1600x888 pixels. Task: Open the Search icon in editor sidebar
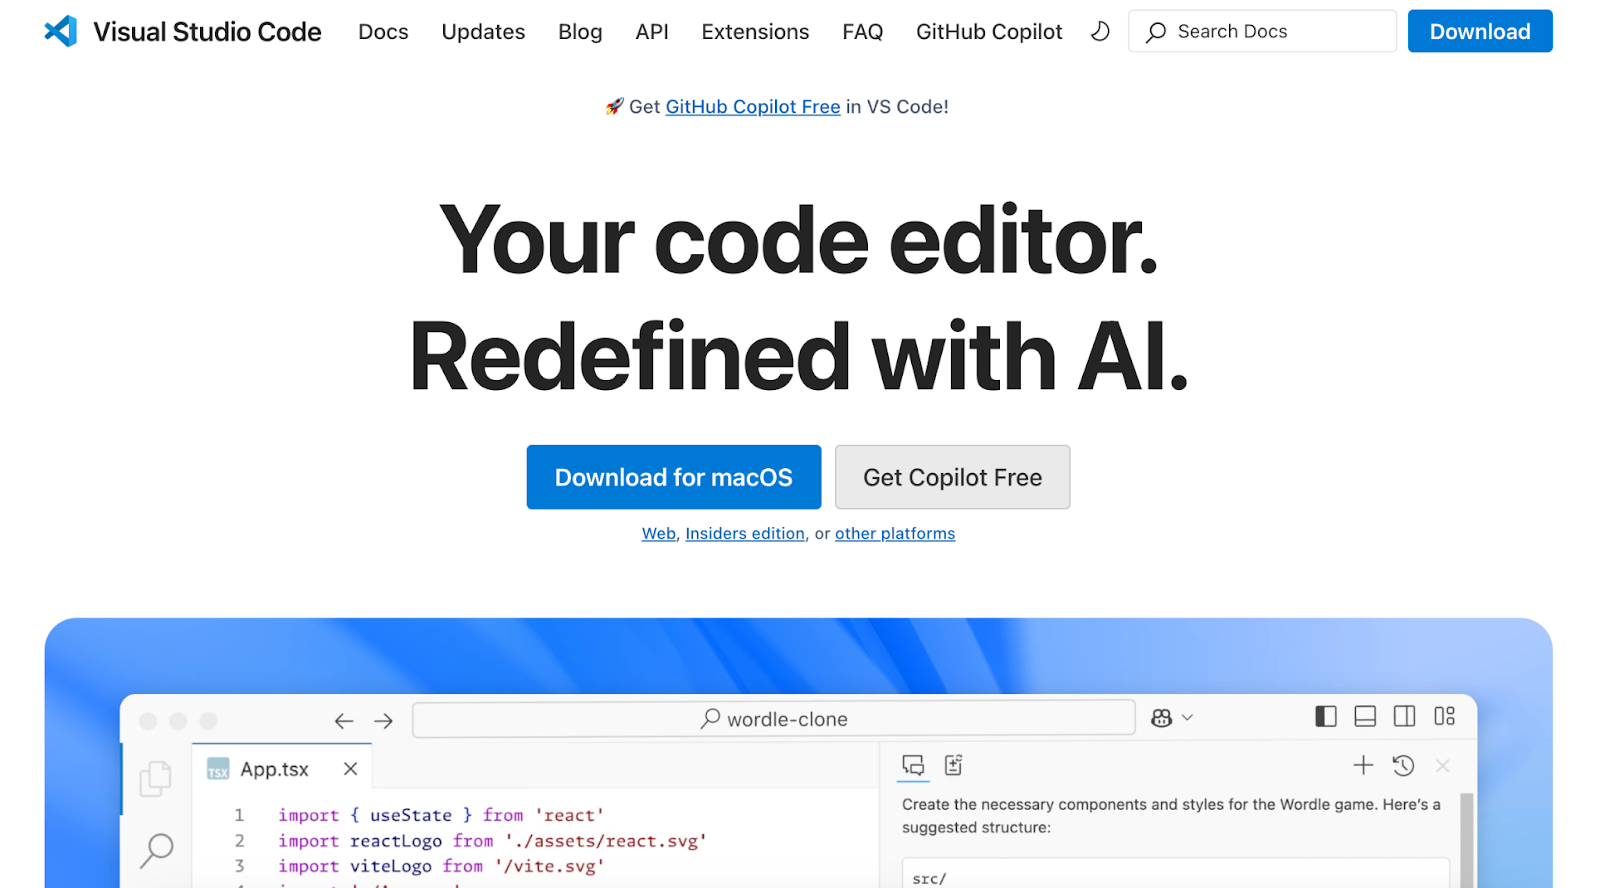click(156, 851)
